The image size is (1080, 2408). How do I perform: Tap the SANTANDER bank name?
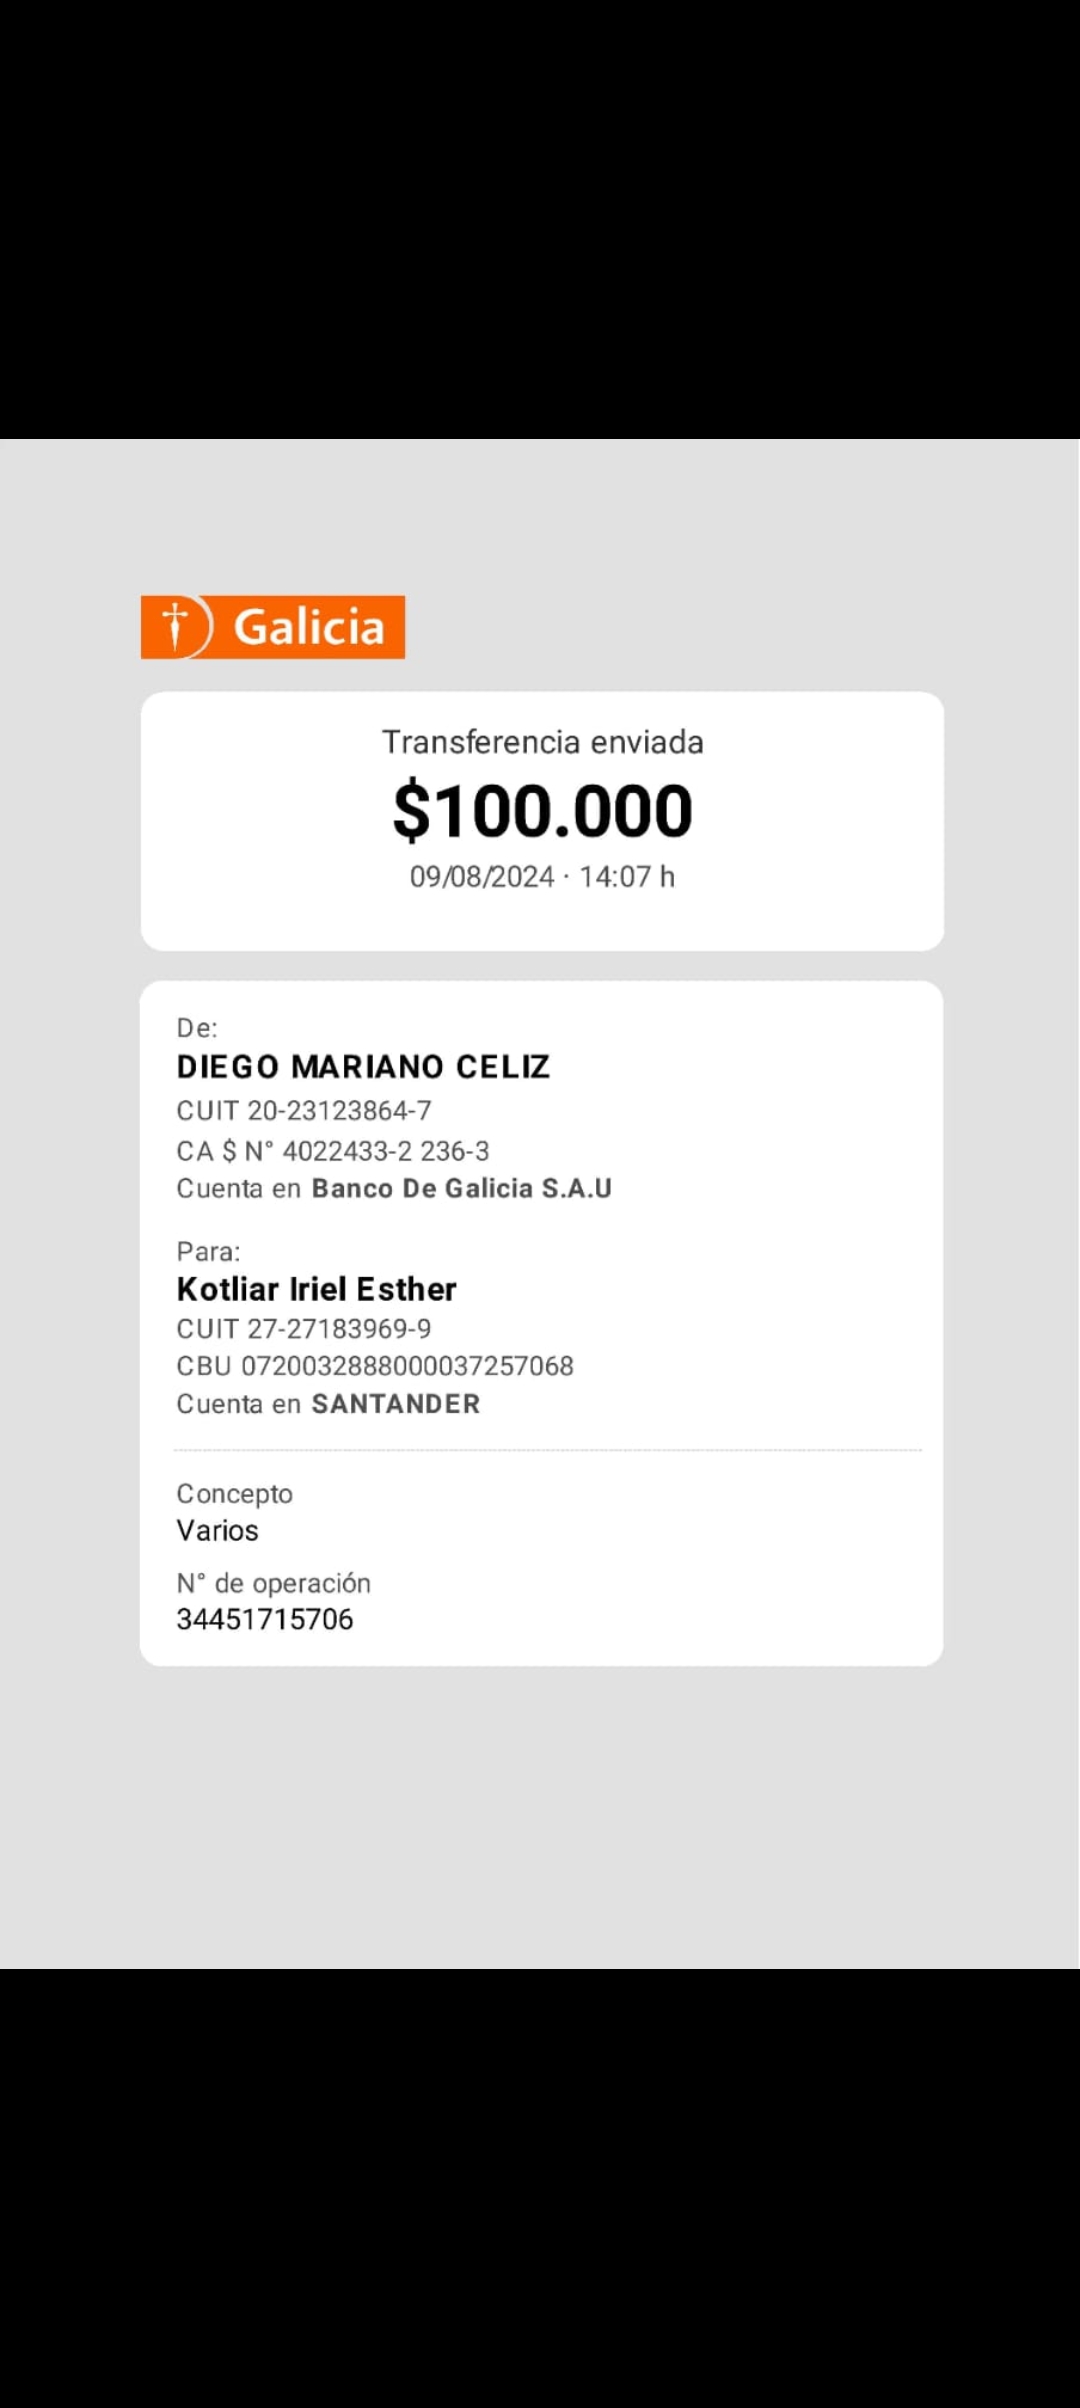(x=396, y=1404)
